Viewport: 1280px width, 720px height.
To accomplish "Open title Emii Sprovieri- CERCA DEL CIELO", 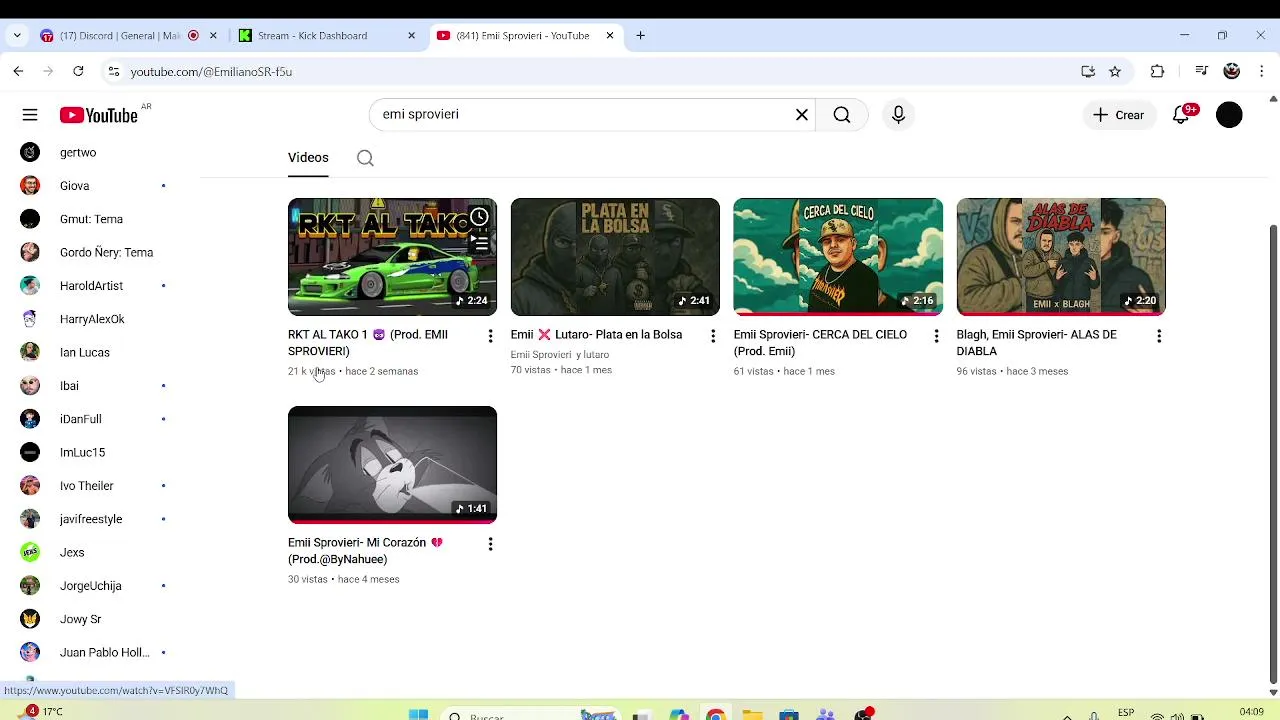I will pos(820,343).
